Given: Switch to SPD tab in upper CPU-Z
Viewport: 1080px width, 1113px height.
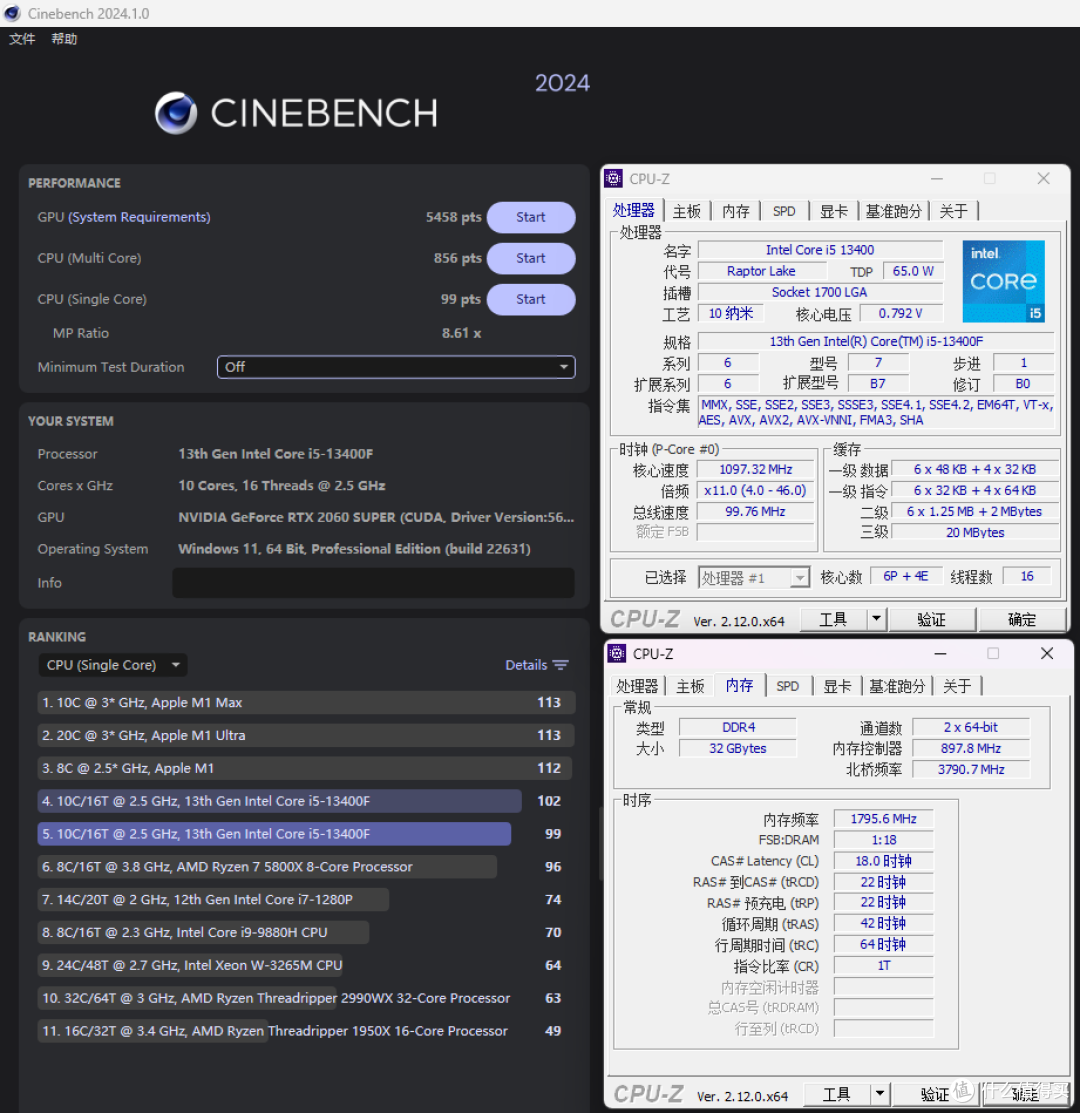Looking at the screenshot, I should pyautogui.click(x=784, y=212).
